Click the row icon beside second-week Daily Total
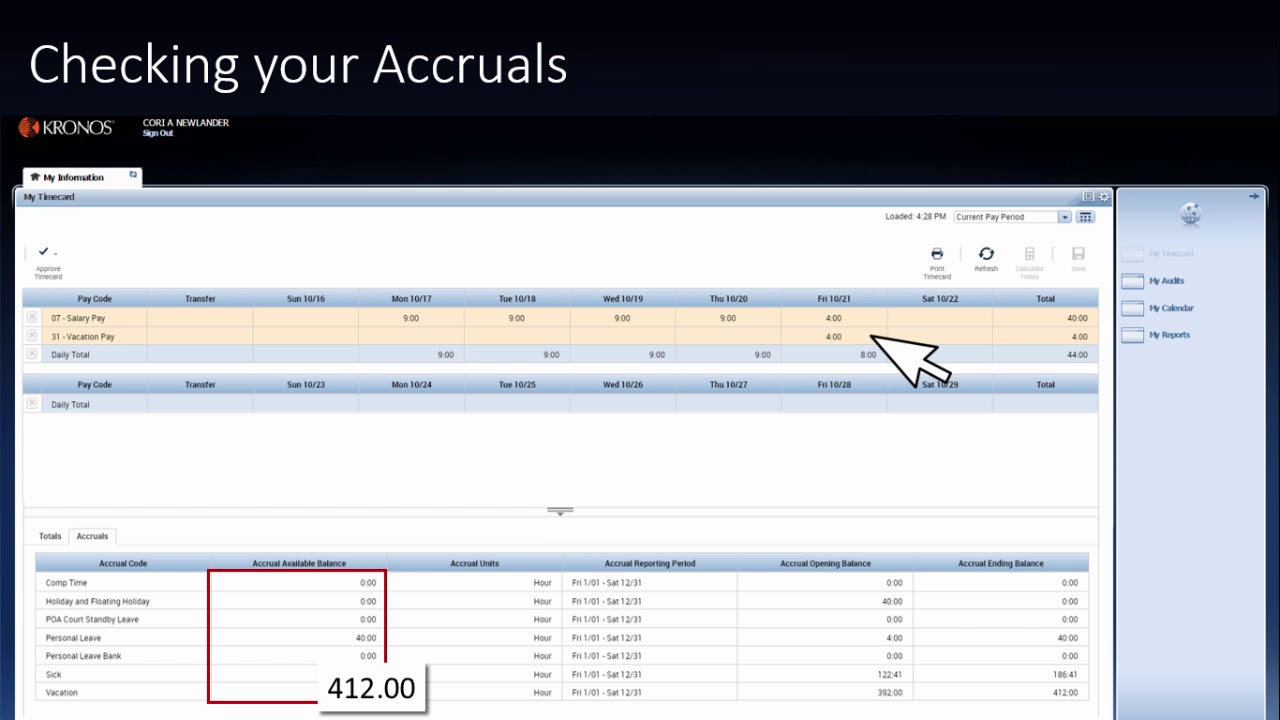 (32, 404)
